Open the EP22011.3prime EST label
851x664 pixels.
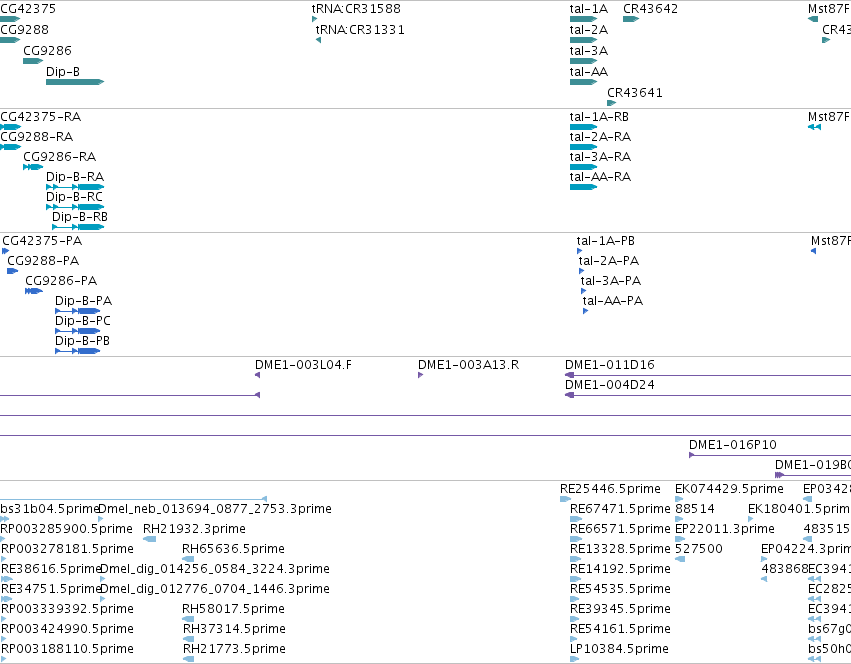coord(725,529)
